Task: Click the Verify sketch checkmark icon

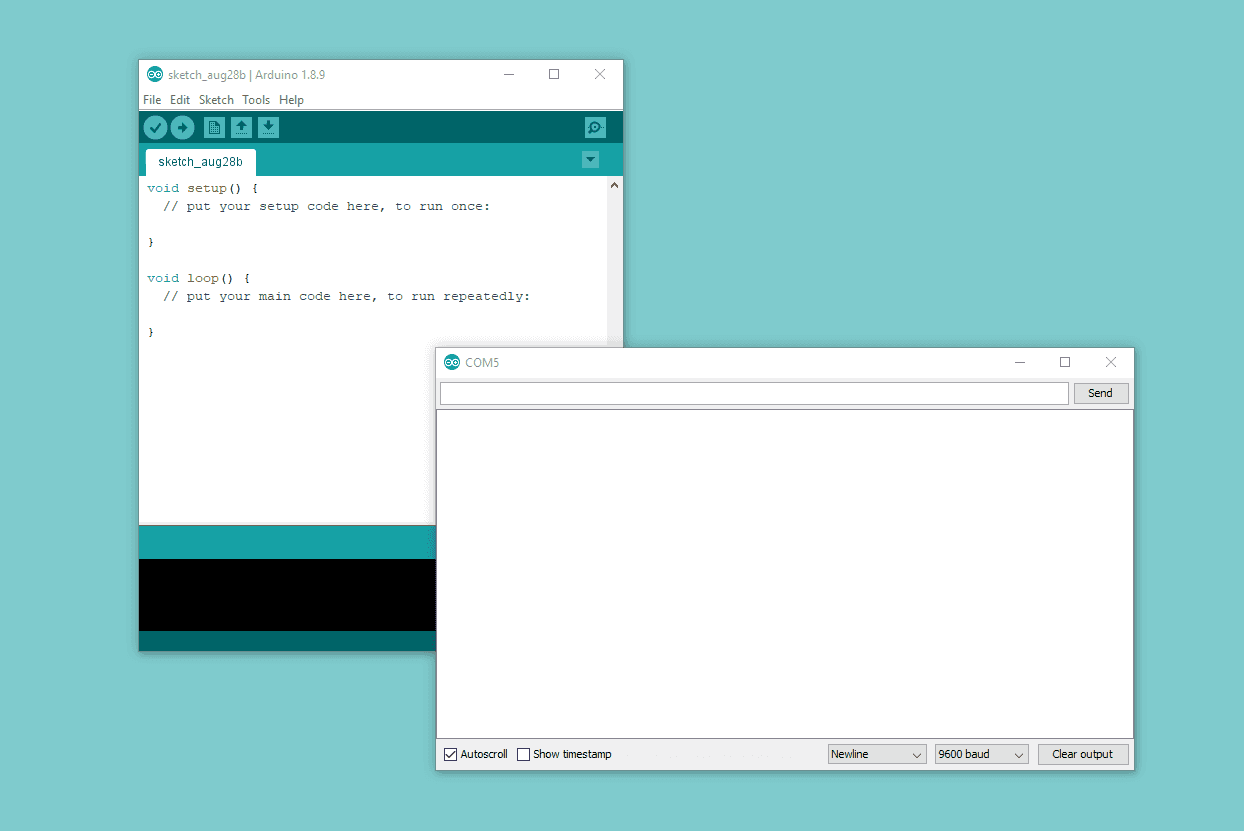Action: point(155,127)
